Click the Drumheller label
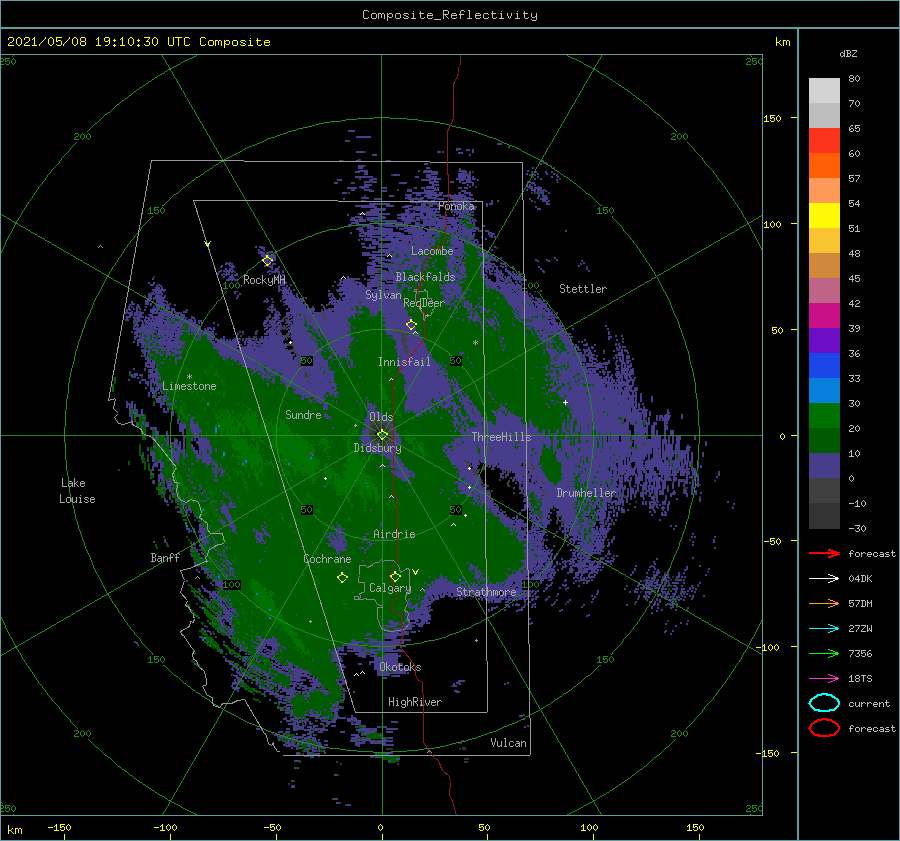 click(586, 493)
